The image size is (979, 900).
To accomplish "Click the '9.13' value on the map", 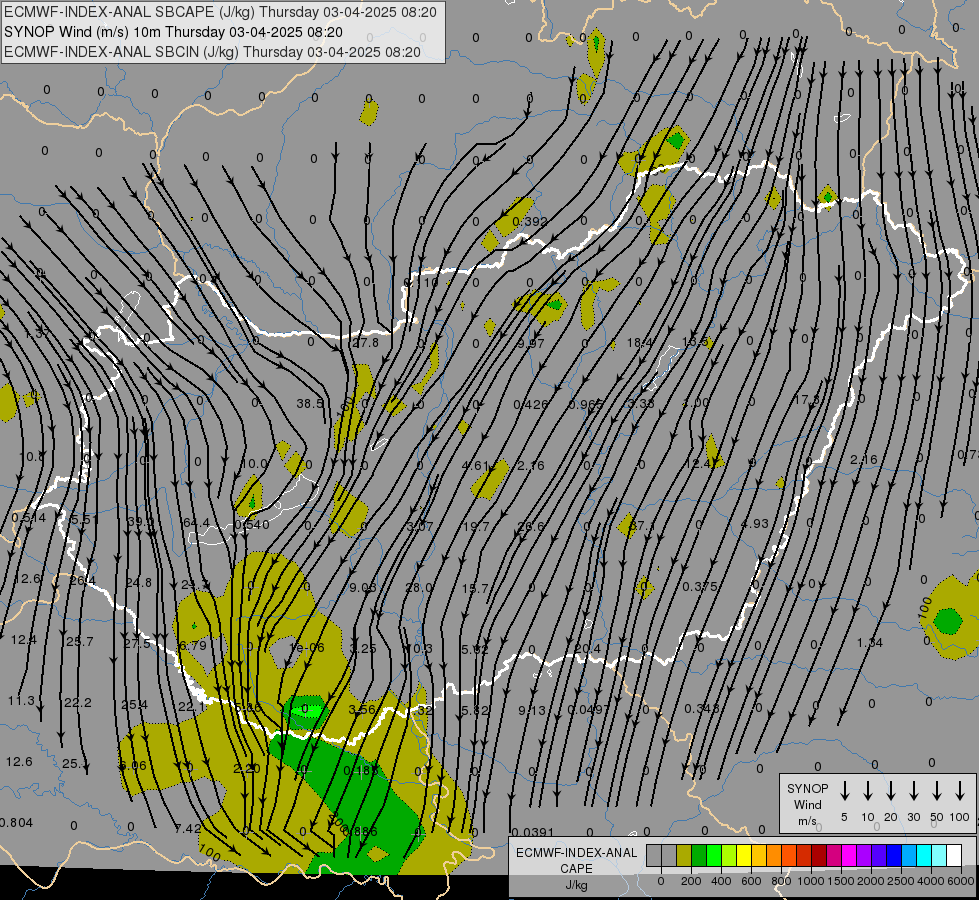I will click(532, 710).
